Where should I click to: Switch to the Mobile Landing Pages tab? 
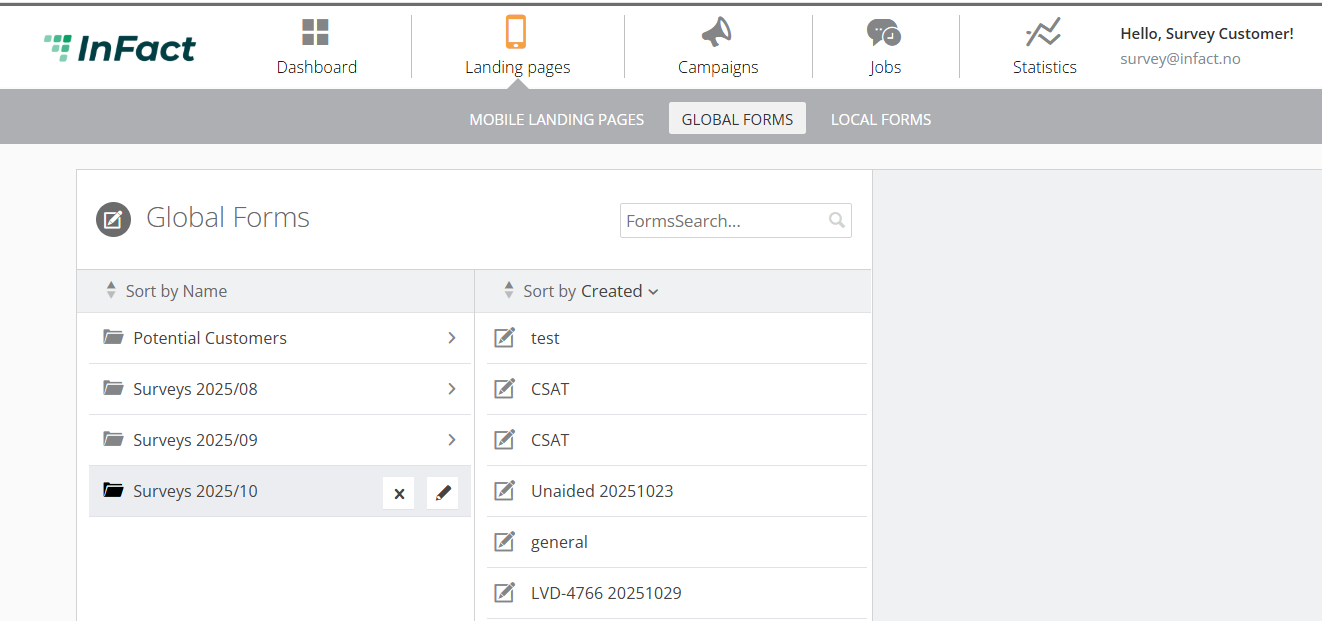(557, 119)
